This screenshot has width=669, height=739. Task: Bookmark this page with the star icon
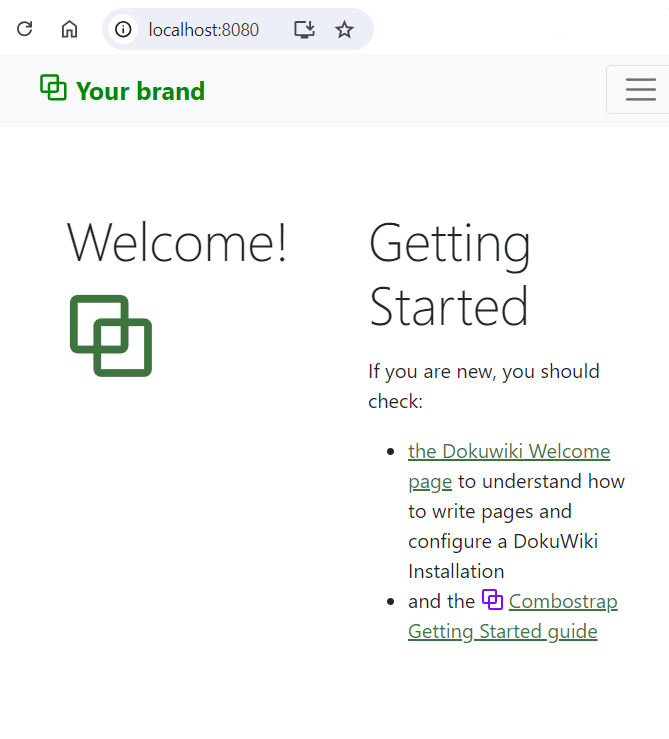click(344, 30)
